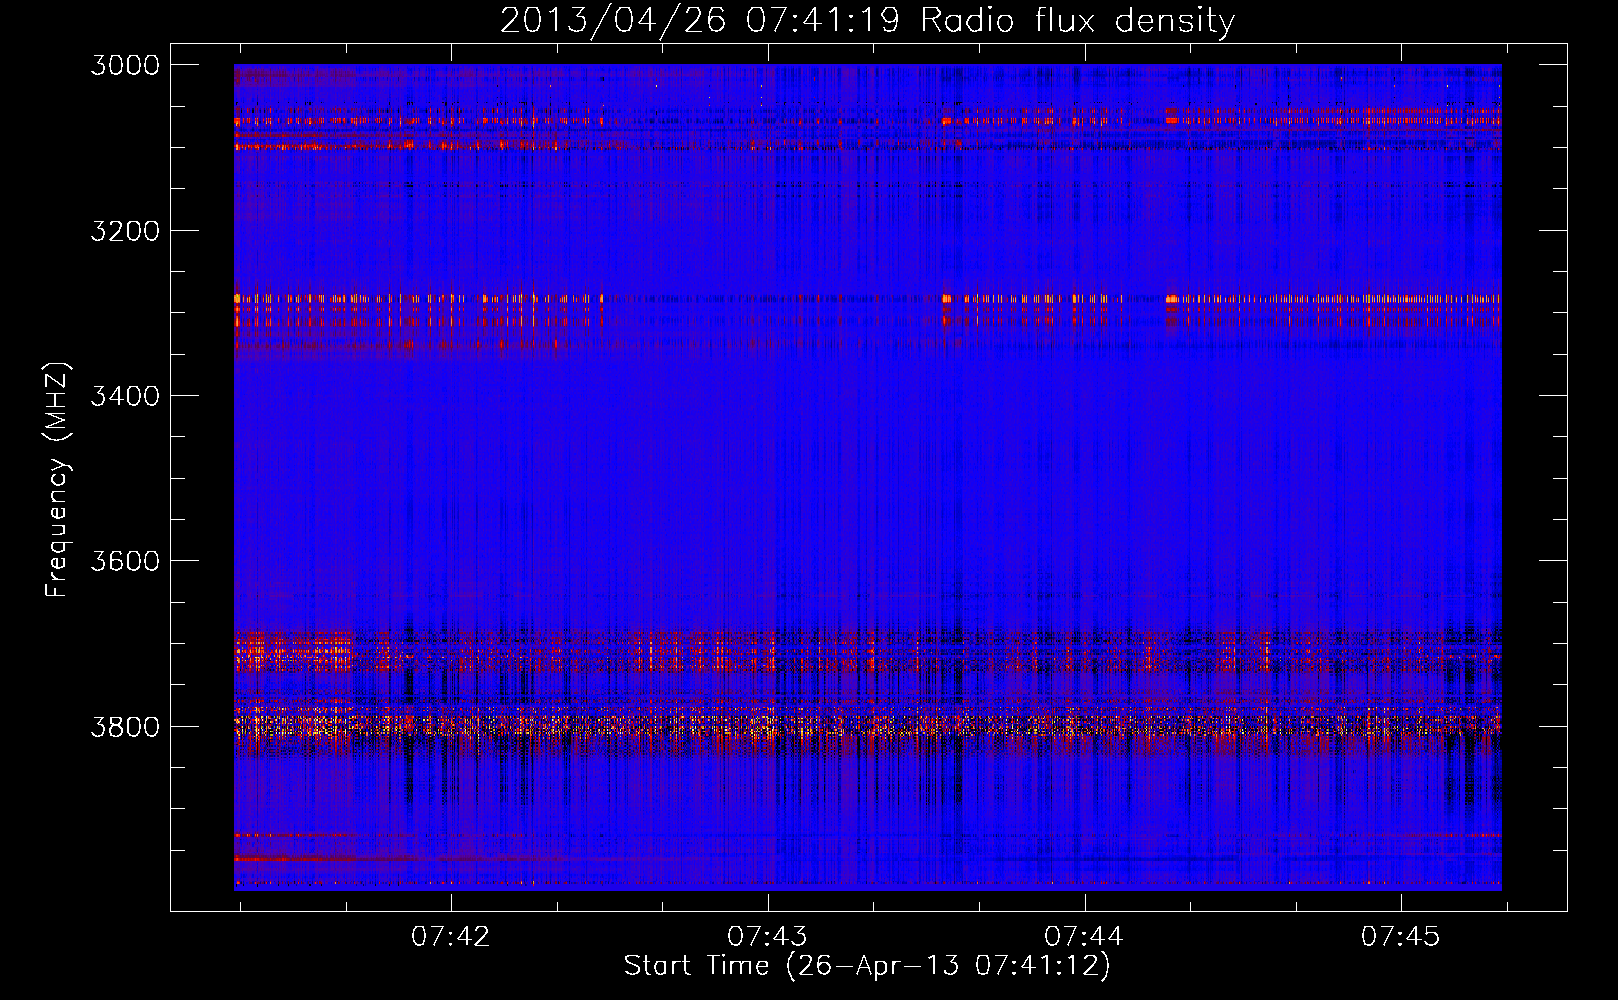
Task: Click the 07:44 time axis label
Action: pyautogui.click(x=1084, y=936)
